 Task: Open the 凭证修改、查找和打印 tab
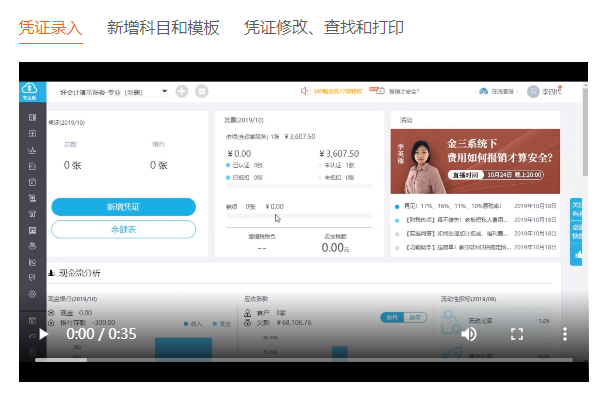(x=323, y=28)
